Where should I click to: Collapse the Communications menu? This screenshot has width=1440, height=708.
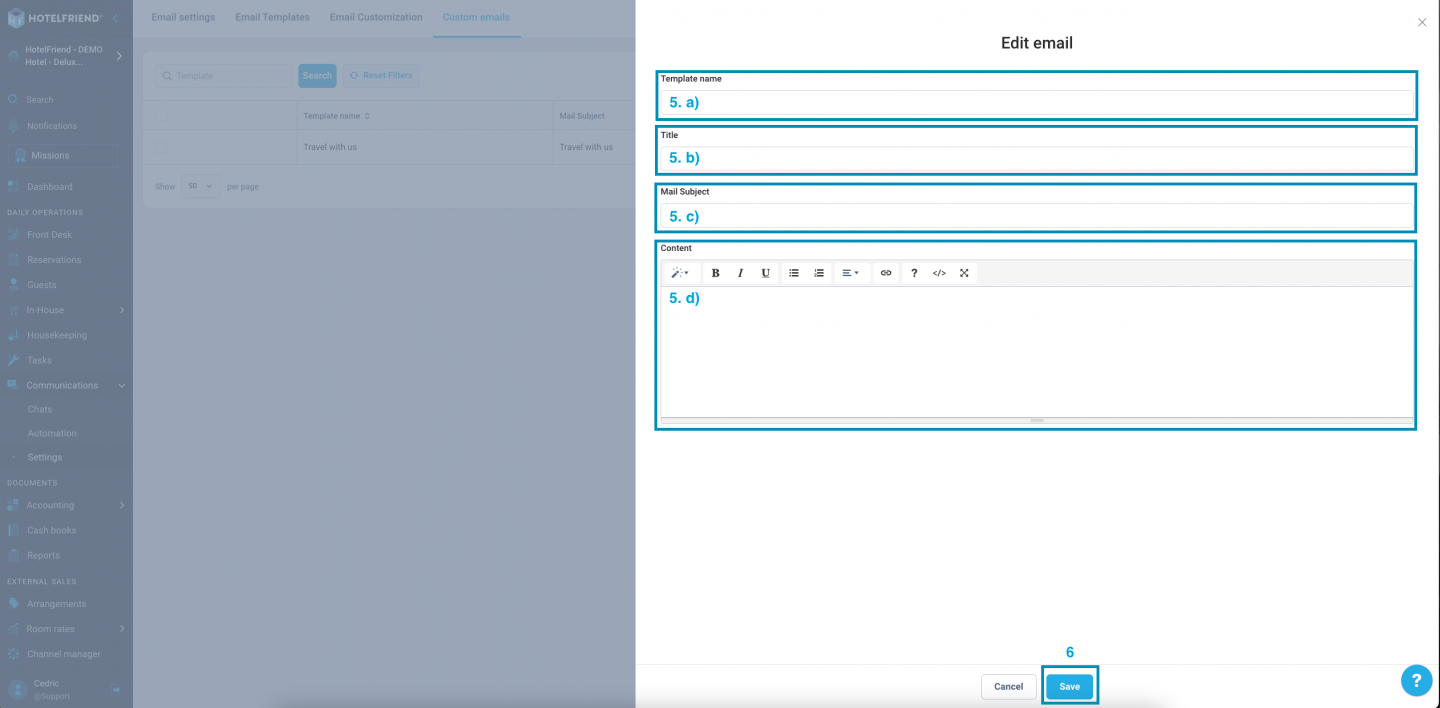point(122,385)
